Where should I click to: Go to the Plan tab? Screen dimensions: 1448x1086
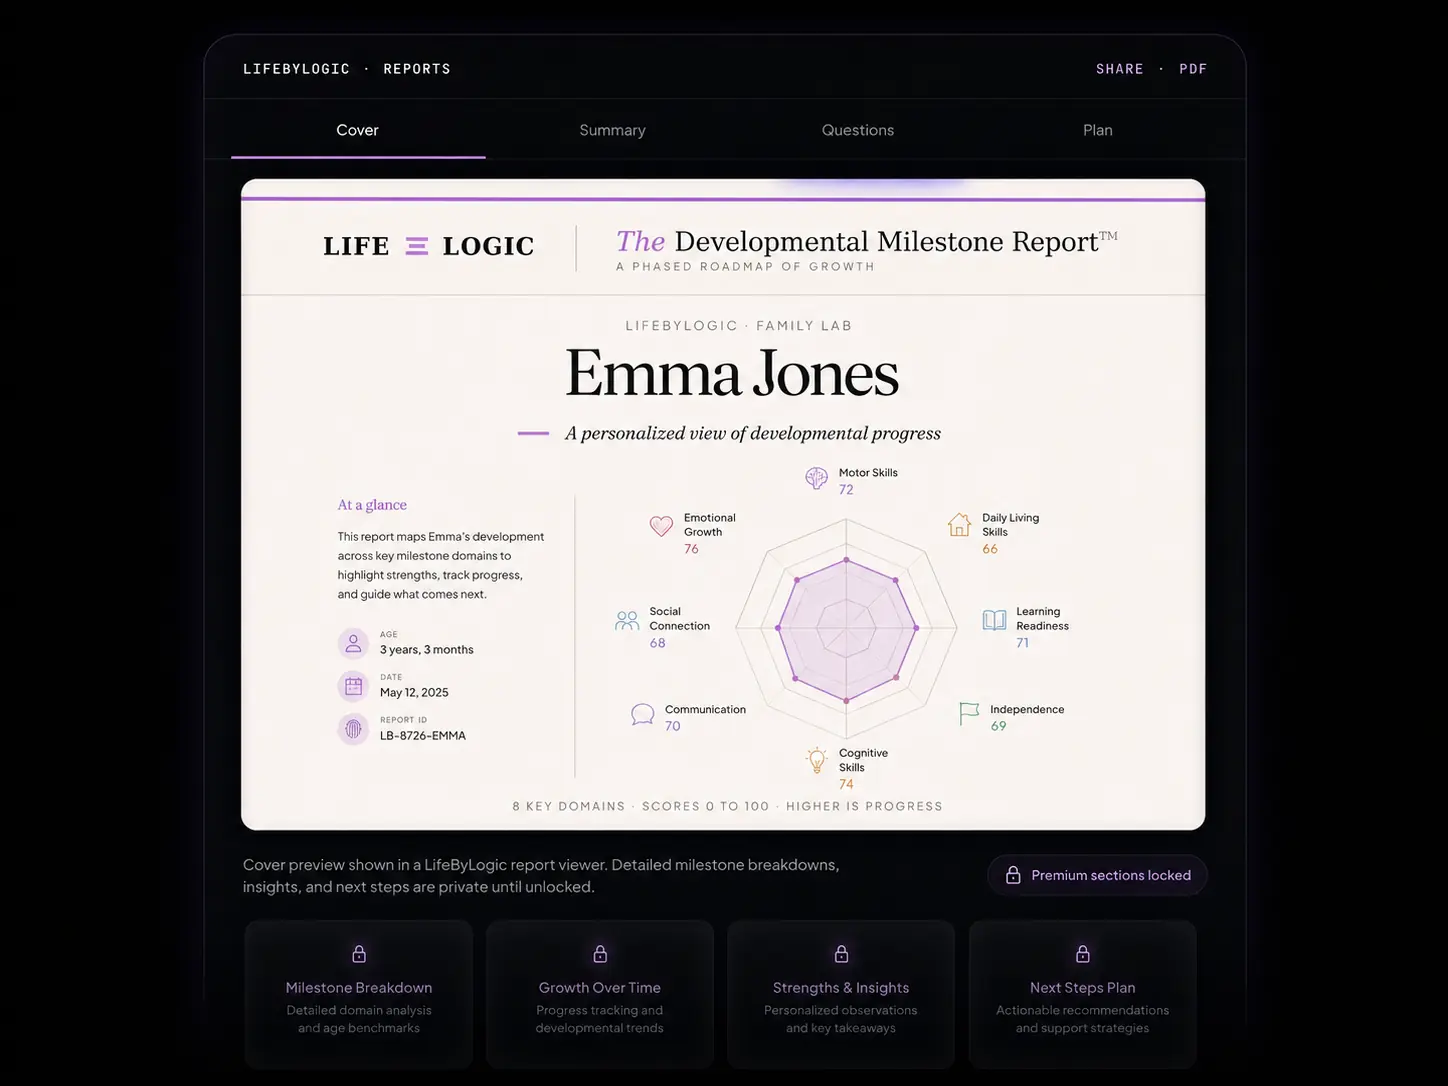coord(1097,130)
